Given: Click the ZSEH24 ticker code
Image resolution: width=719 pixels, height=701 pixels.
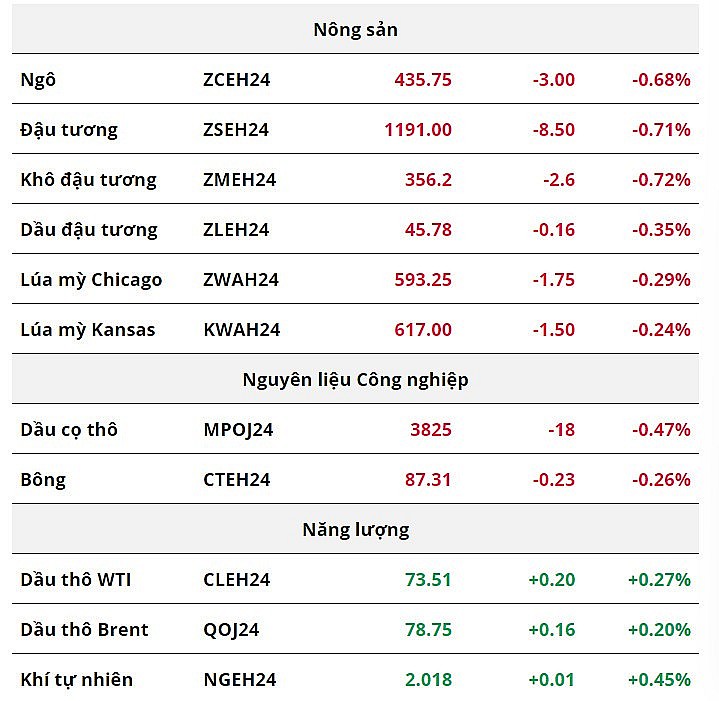Looking at the screenshot, I should coord(236,130).
